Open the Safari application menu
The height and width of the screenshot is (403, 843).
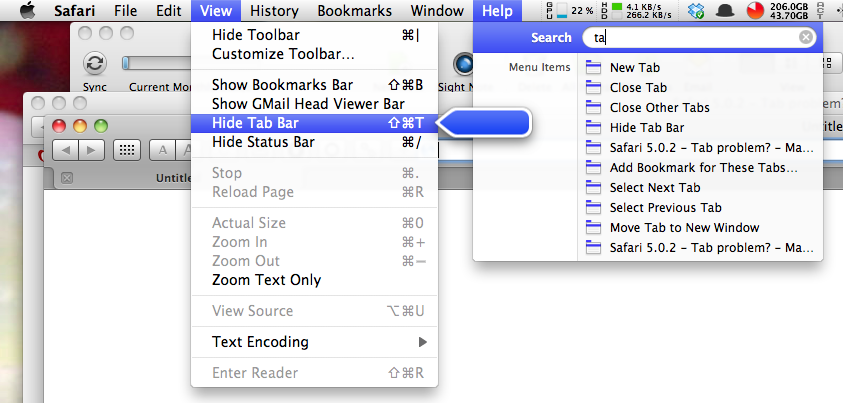click(74, 11)
